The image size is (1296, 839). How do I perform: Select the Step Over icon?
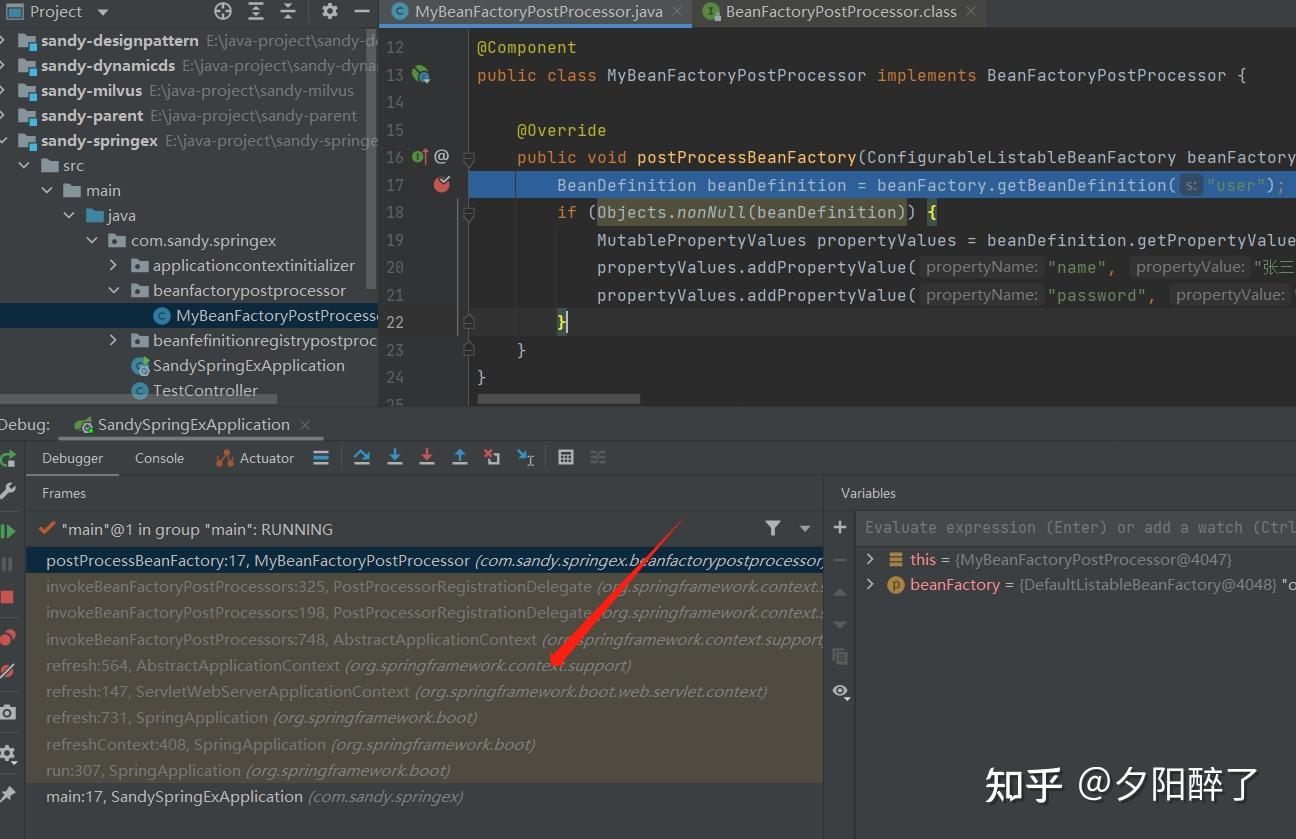[x=362, y=457]
